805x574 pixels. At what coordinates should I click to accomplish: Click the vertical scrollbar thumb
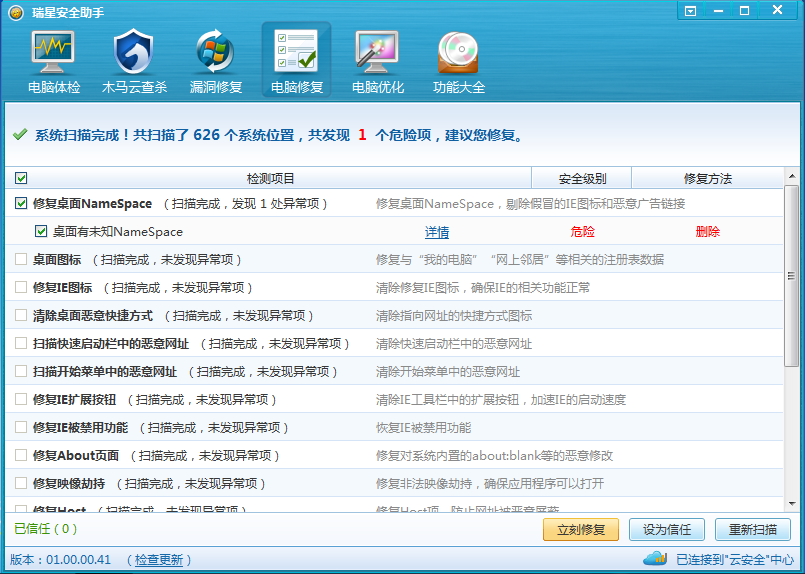tap(792, 276)
